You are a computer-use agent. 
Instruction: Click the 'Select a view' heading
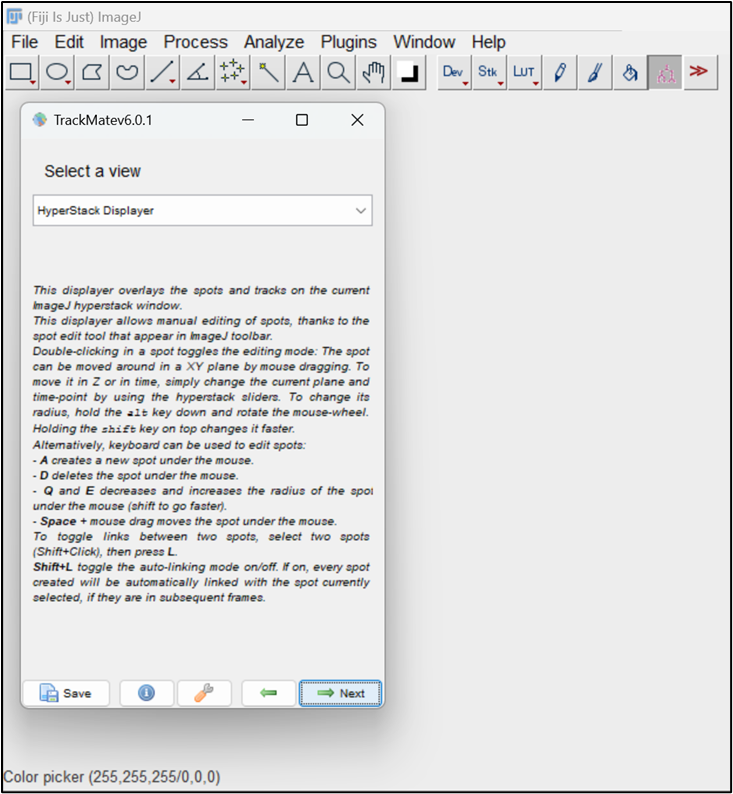(x=93, y=171)
